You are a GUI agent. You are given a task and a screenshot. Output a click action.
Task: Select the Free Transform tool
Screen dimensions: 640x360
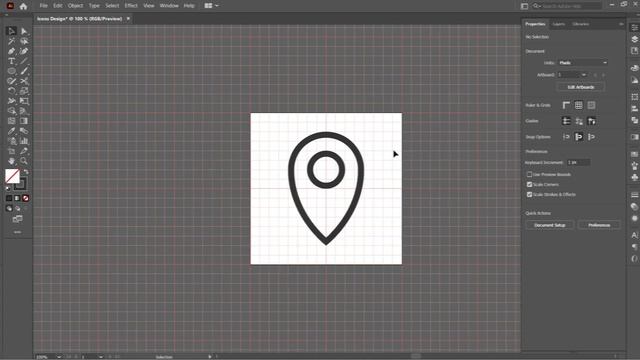[24, 101]
